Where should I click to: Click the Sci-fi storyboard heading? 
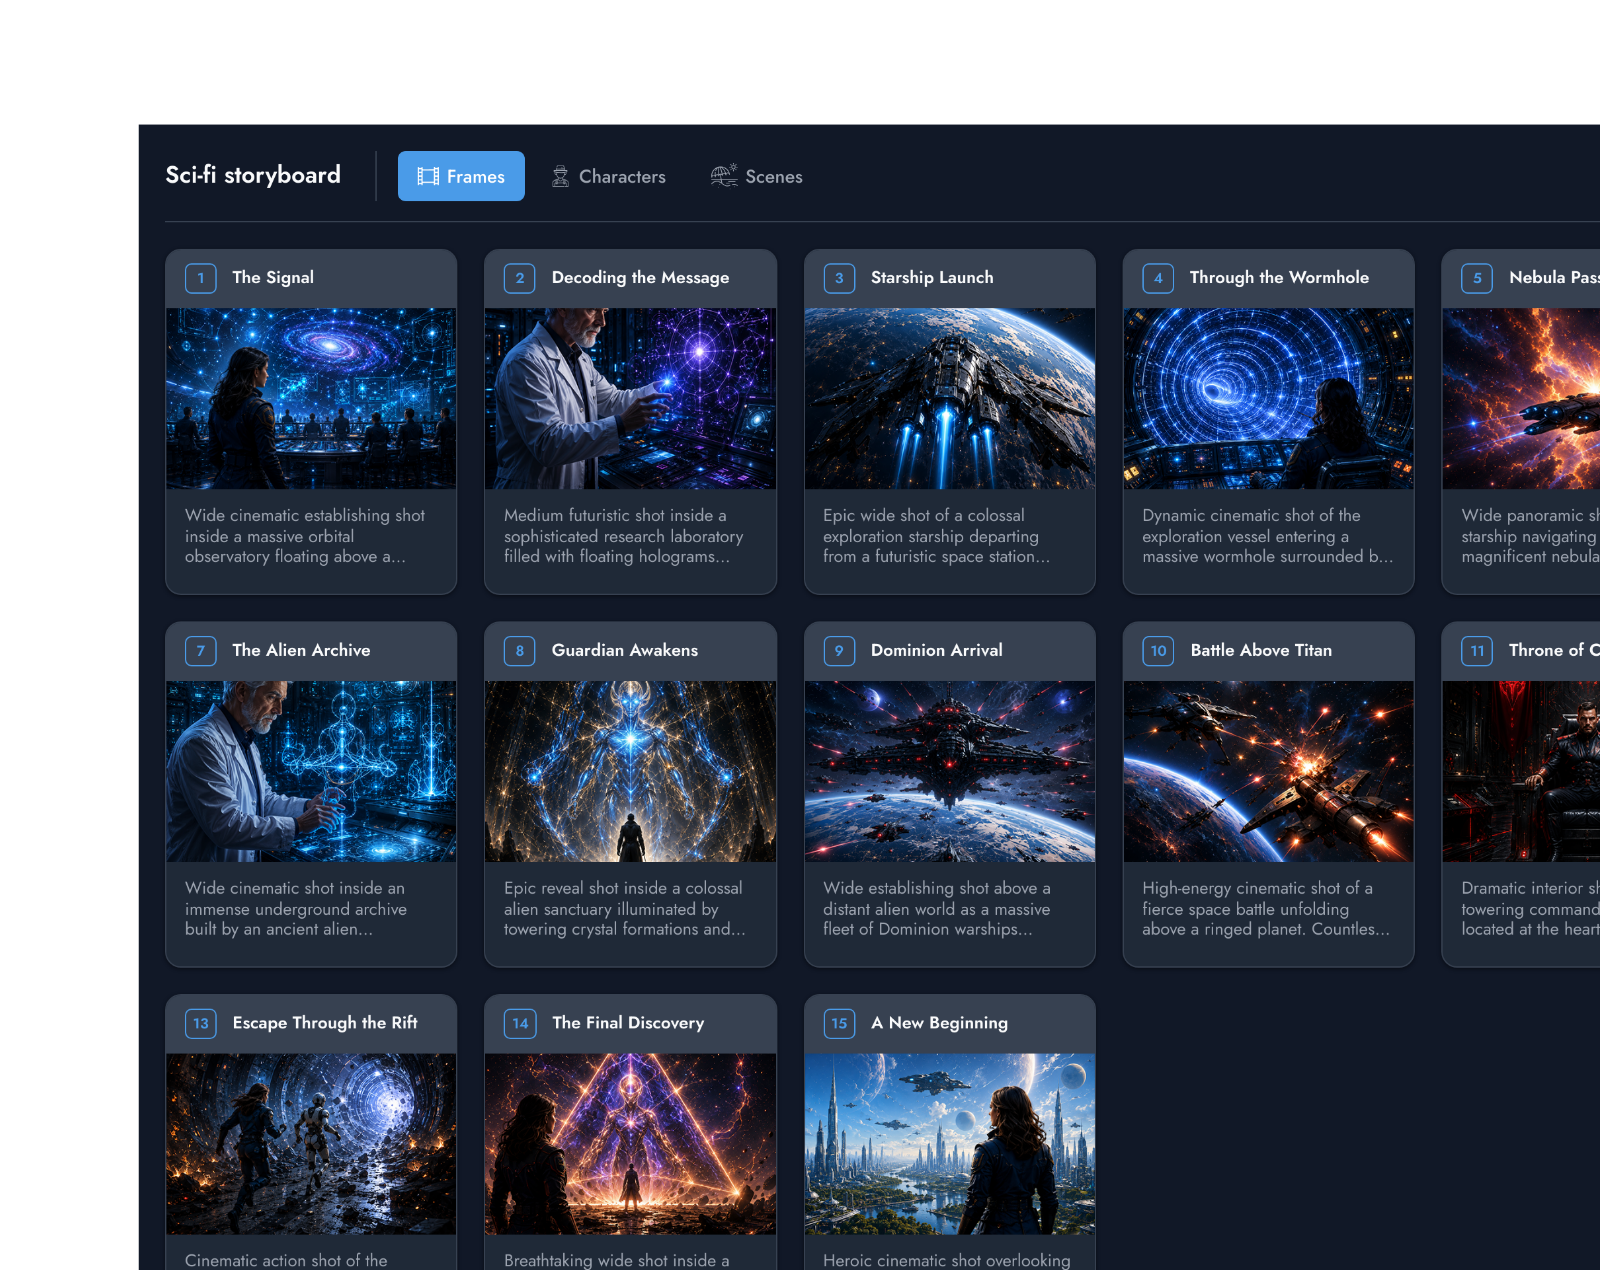click(253, 175)
